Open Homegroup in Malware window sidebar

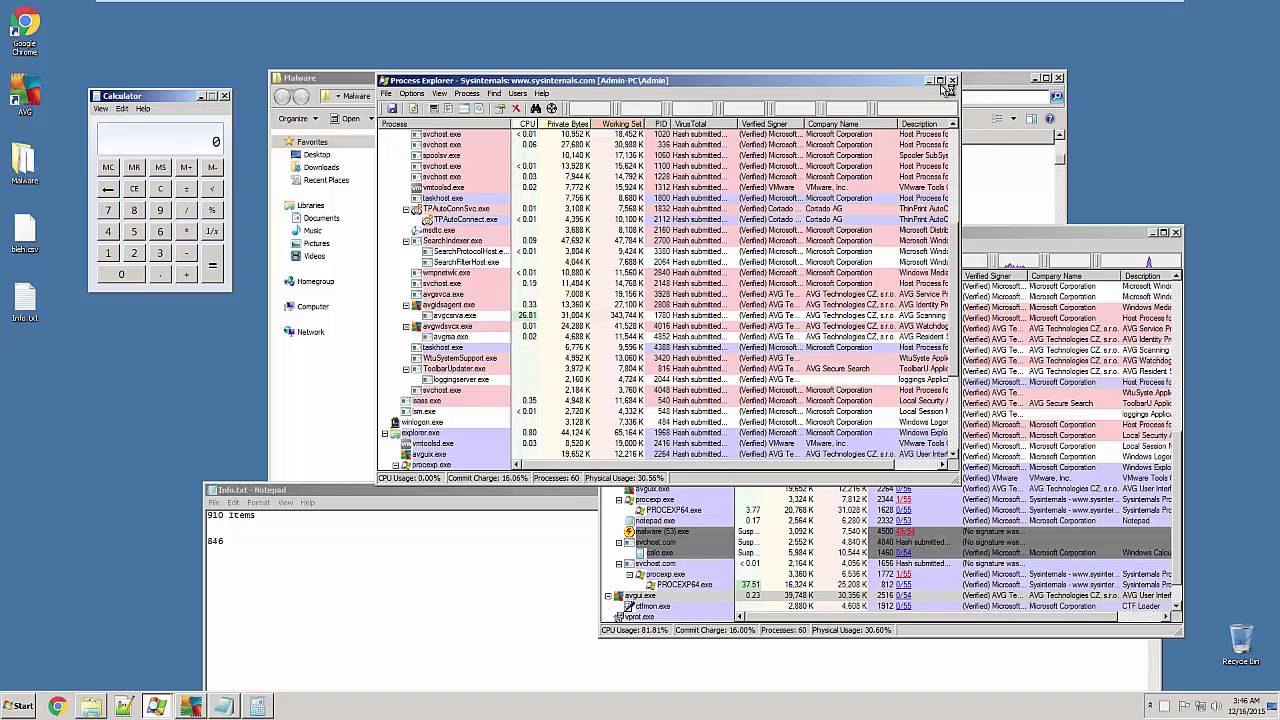309,282
